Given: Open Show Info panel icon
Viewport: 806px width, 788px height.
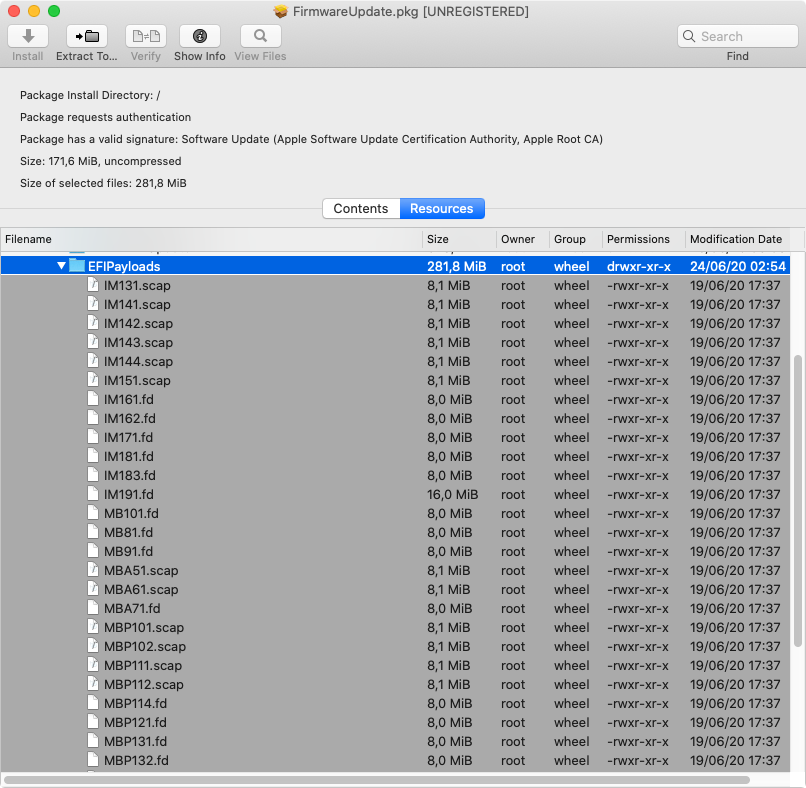Looking at the screenshot, I should click(x=199, y=36).
